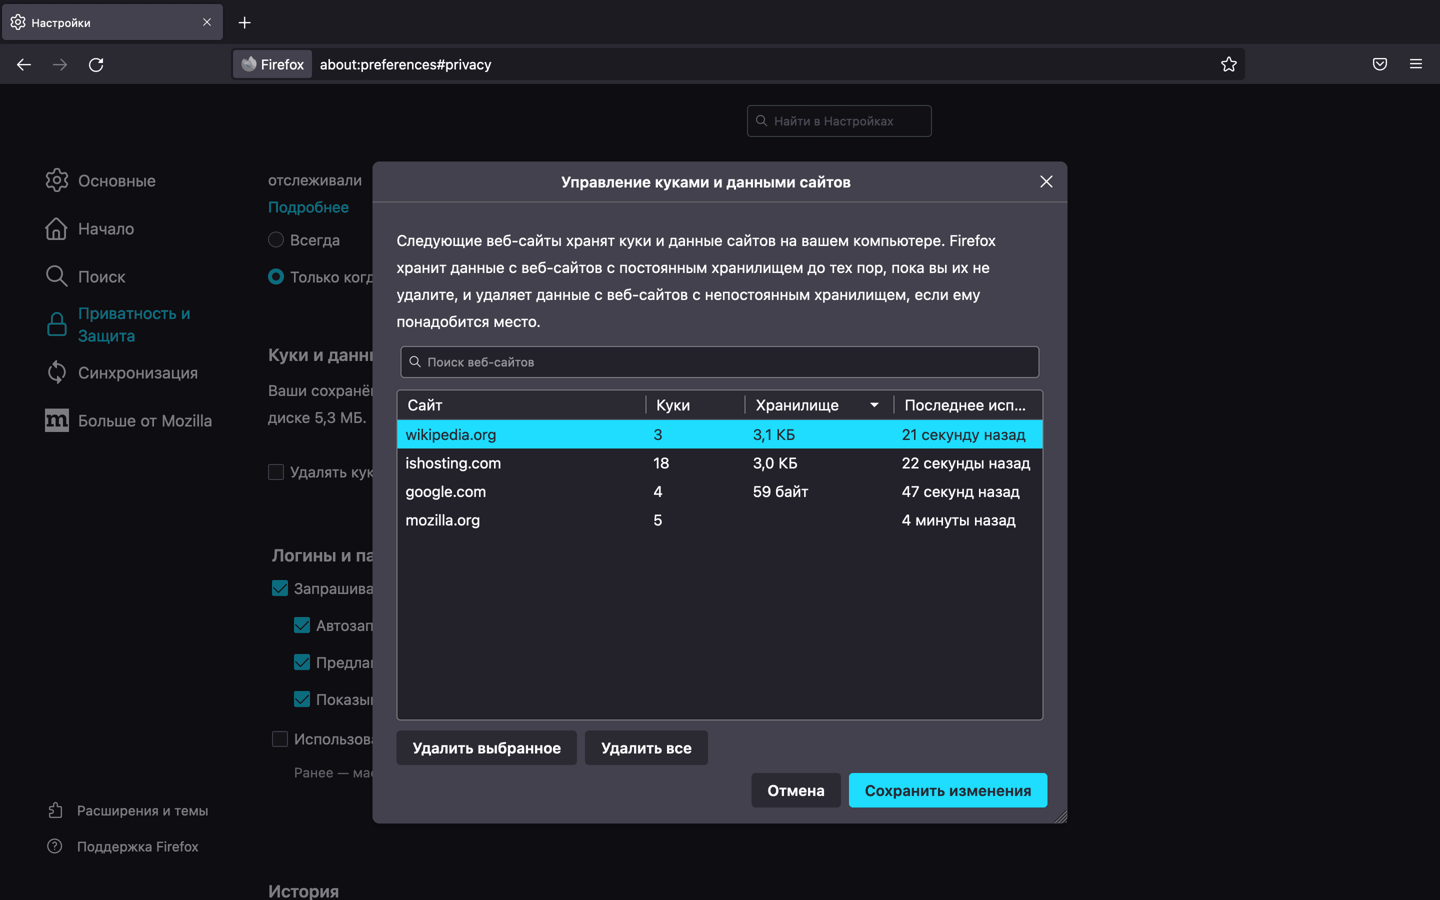Open the hamburger application menu

click(x=1416, y=64)
